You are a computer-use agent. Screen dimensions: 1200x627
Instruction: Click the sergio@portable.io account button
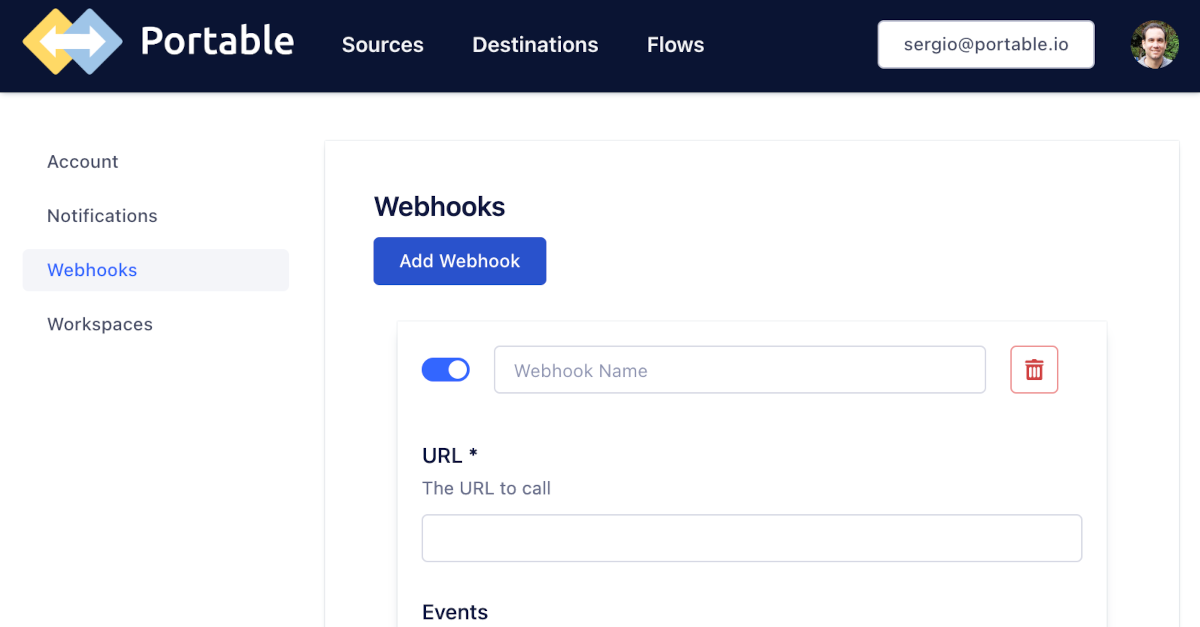coord(985,44)
